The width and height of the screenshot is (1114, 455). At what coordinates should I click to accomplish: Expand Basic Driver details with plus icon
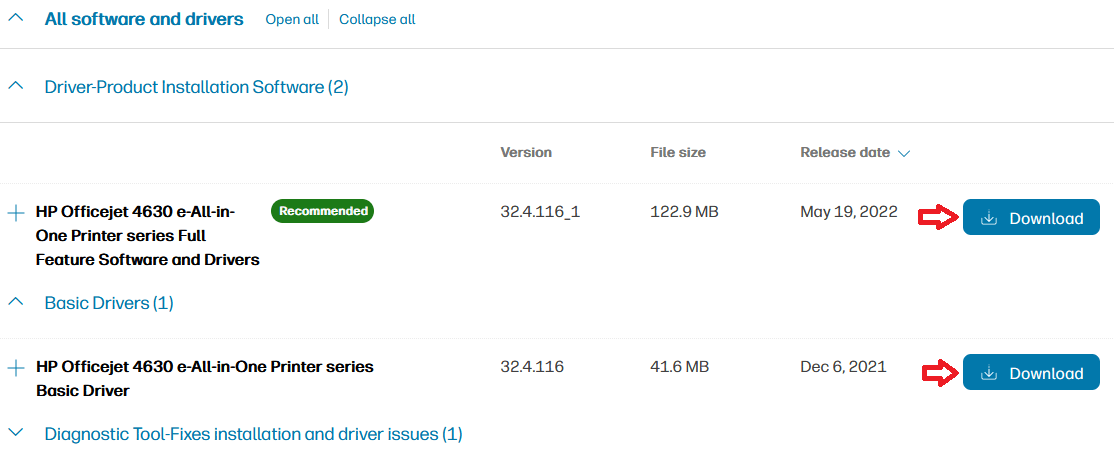(x=15, y=368)
